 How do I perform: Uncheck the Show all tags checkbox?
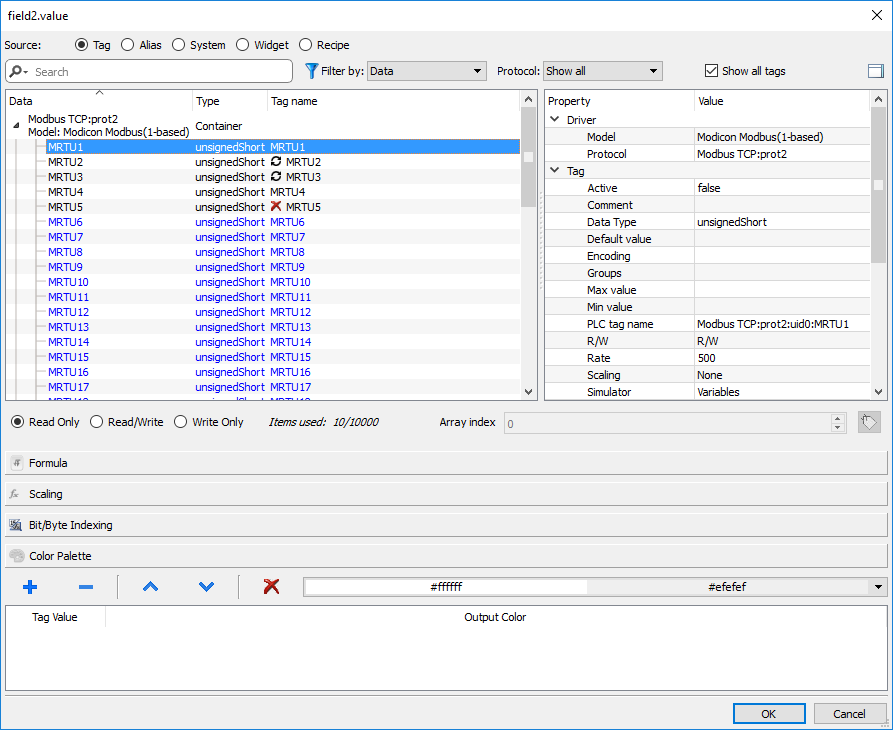point(711,71)
